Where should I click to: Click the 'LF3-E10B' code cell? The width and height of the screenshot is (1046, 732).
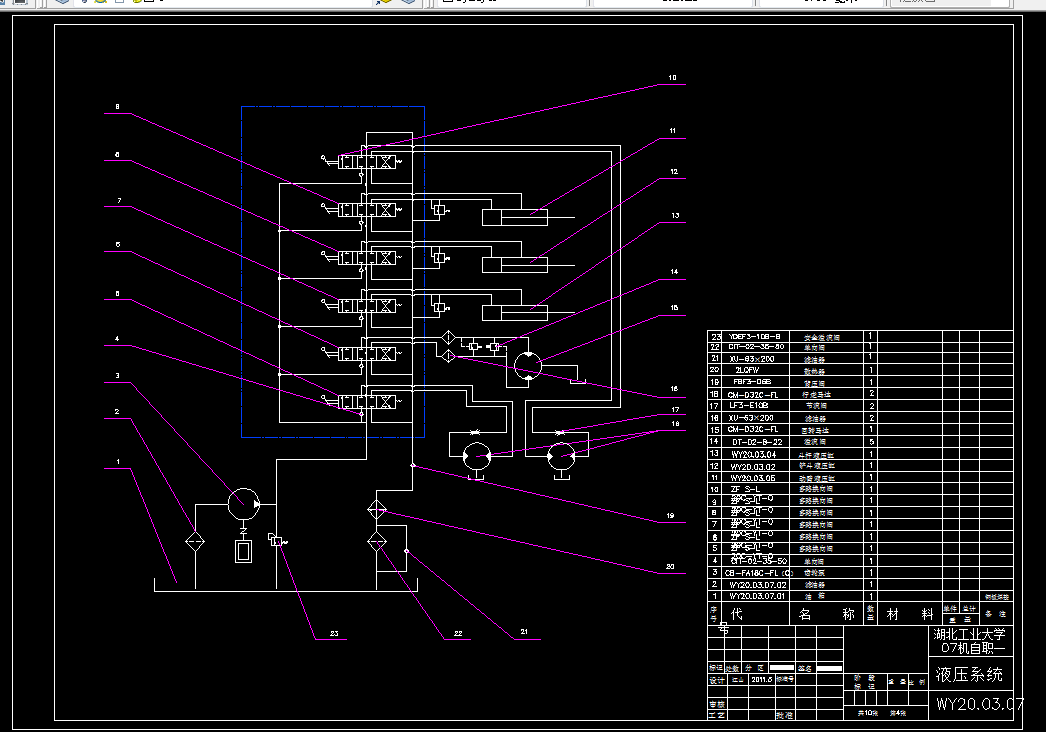748,405
